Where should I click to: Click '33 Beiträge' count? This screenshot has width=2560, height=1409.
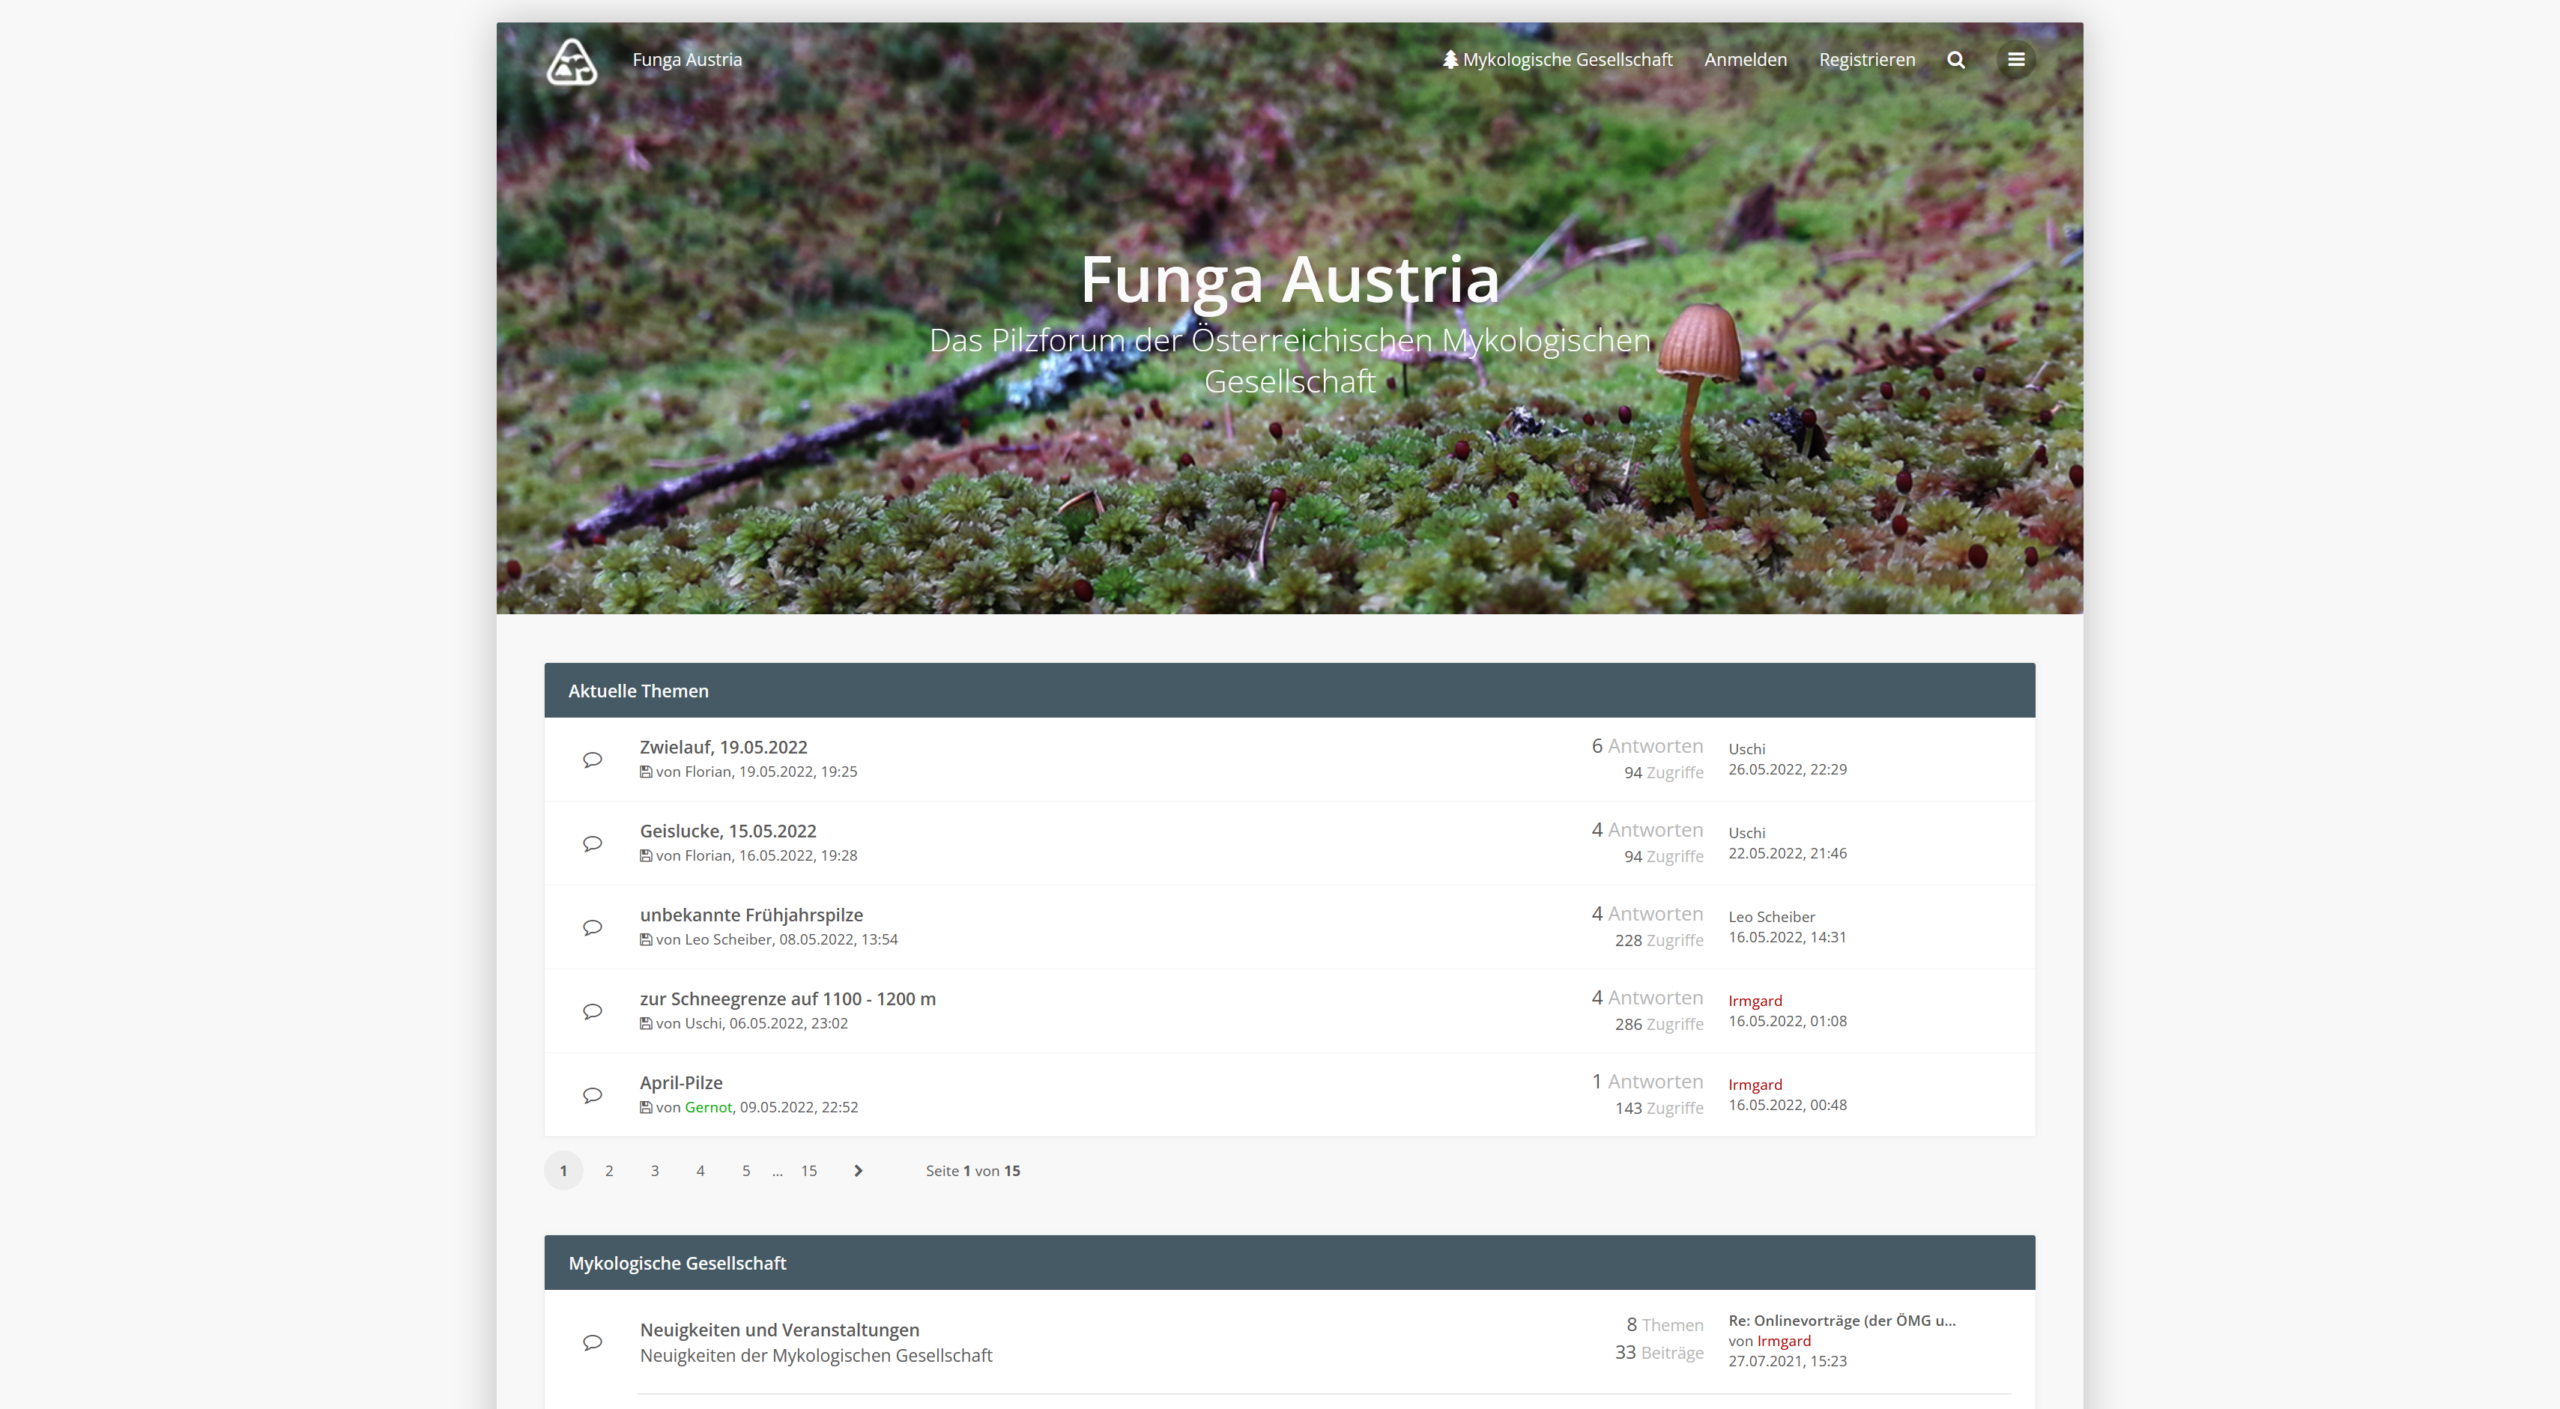1659,1353
